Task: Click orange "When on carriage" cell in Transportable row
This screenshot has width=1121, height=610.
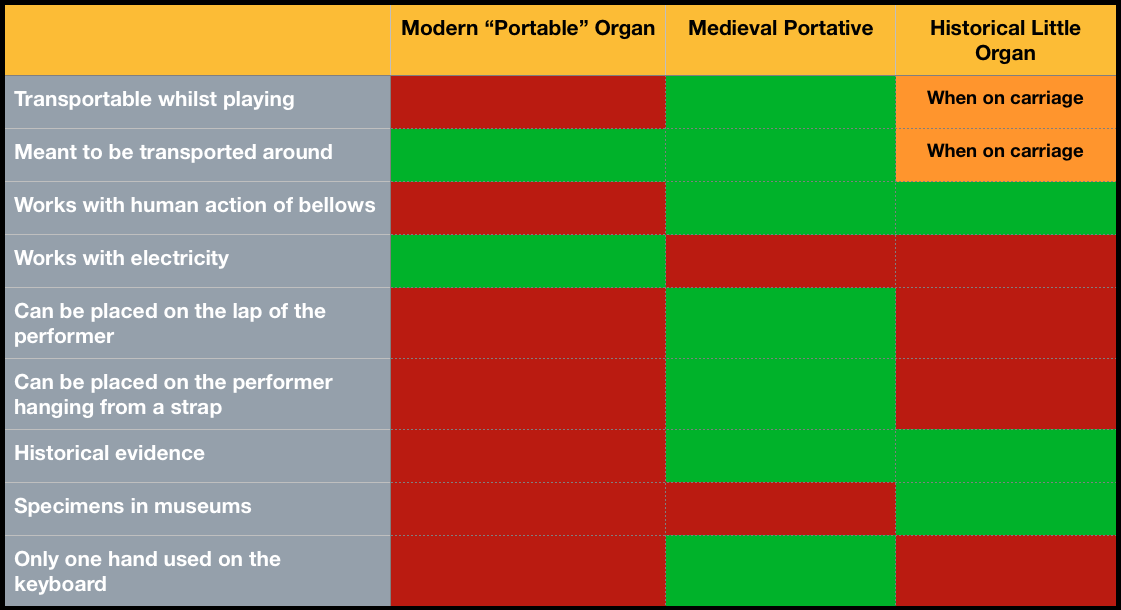Action: [1005, 102]
